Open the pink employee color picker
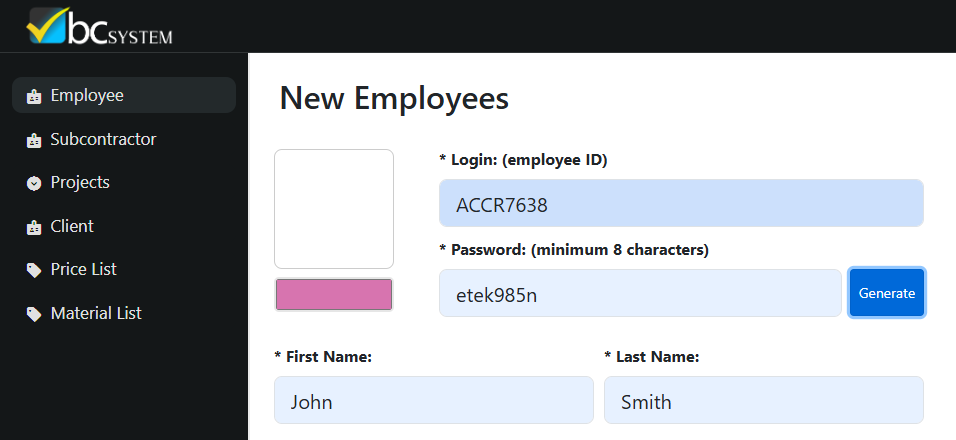The height and width of the screenshot is (440, 956). (x=334, y=295)
